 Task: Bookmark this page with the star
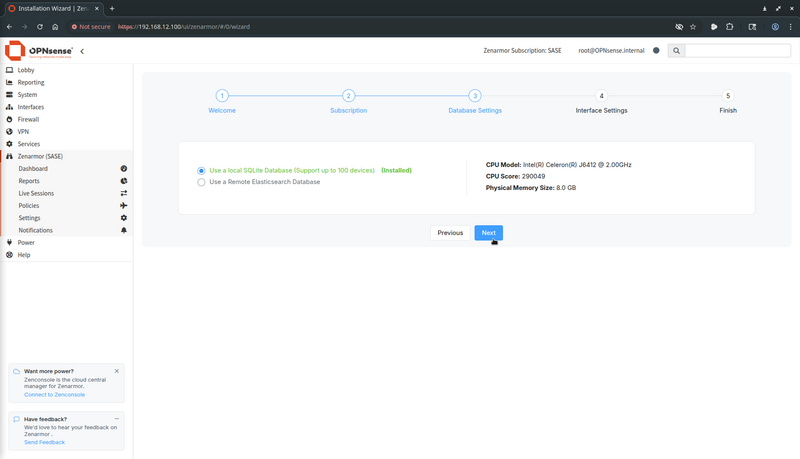point(693,27)
